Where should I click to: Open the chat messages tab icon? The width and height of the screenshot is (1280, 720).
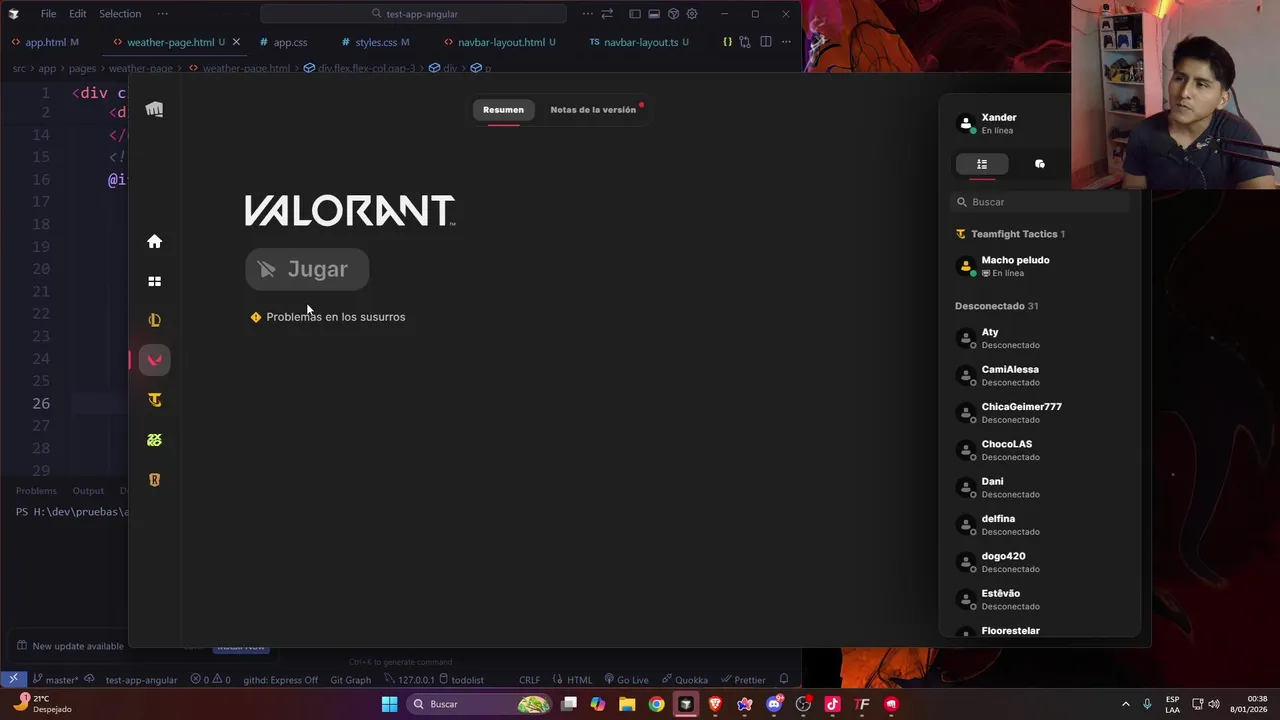pos(1040,164)
